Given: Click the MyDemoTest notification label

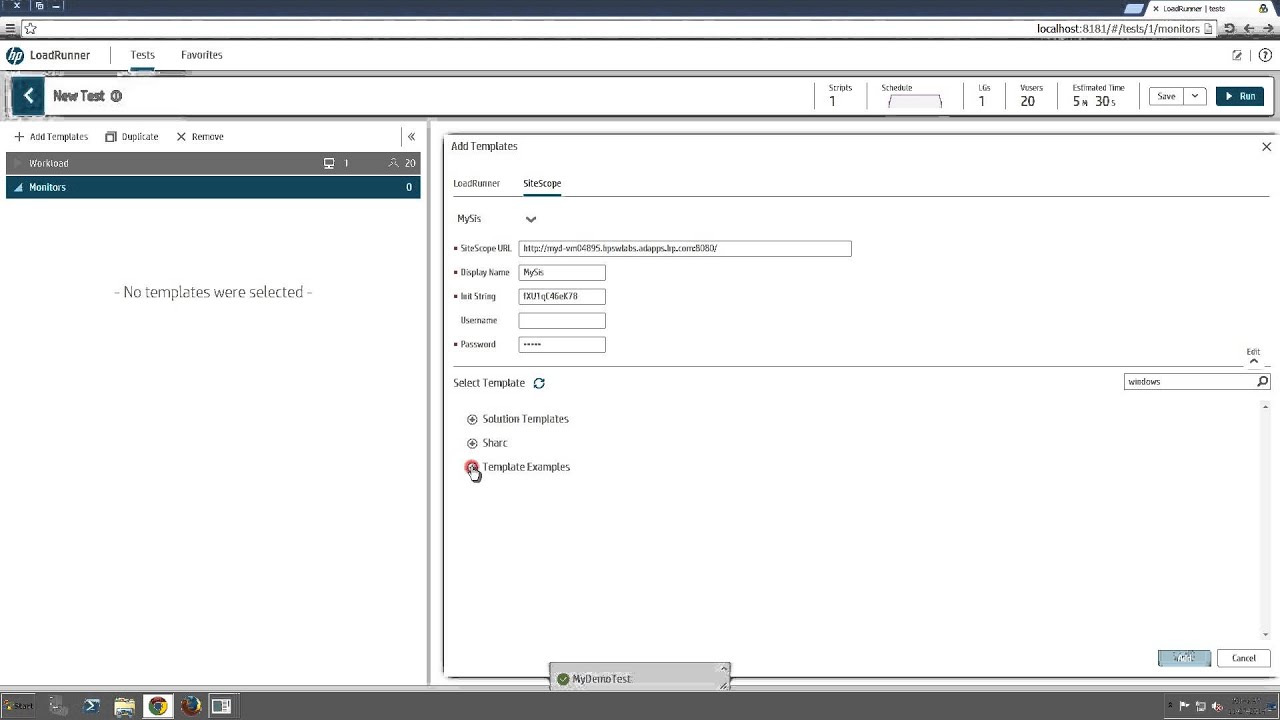Looking at the screenshot, I should pos(601,680).
